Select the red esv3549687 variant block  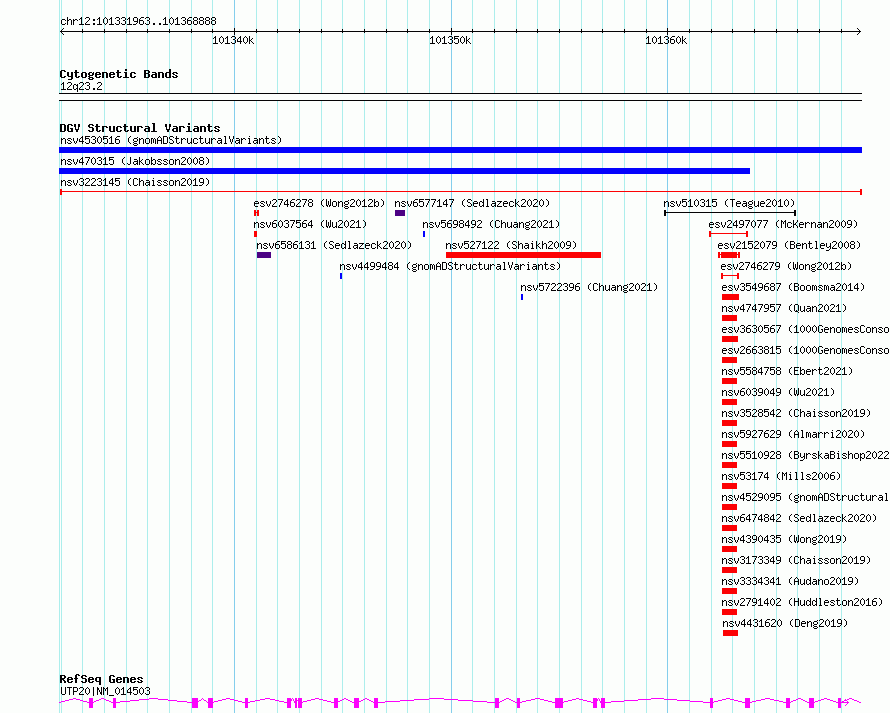point(731,297)
